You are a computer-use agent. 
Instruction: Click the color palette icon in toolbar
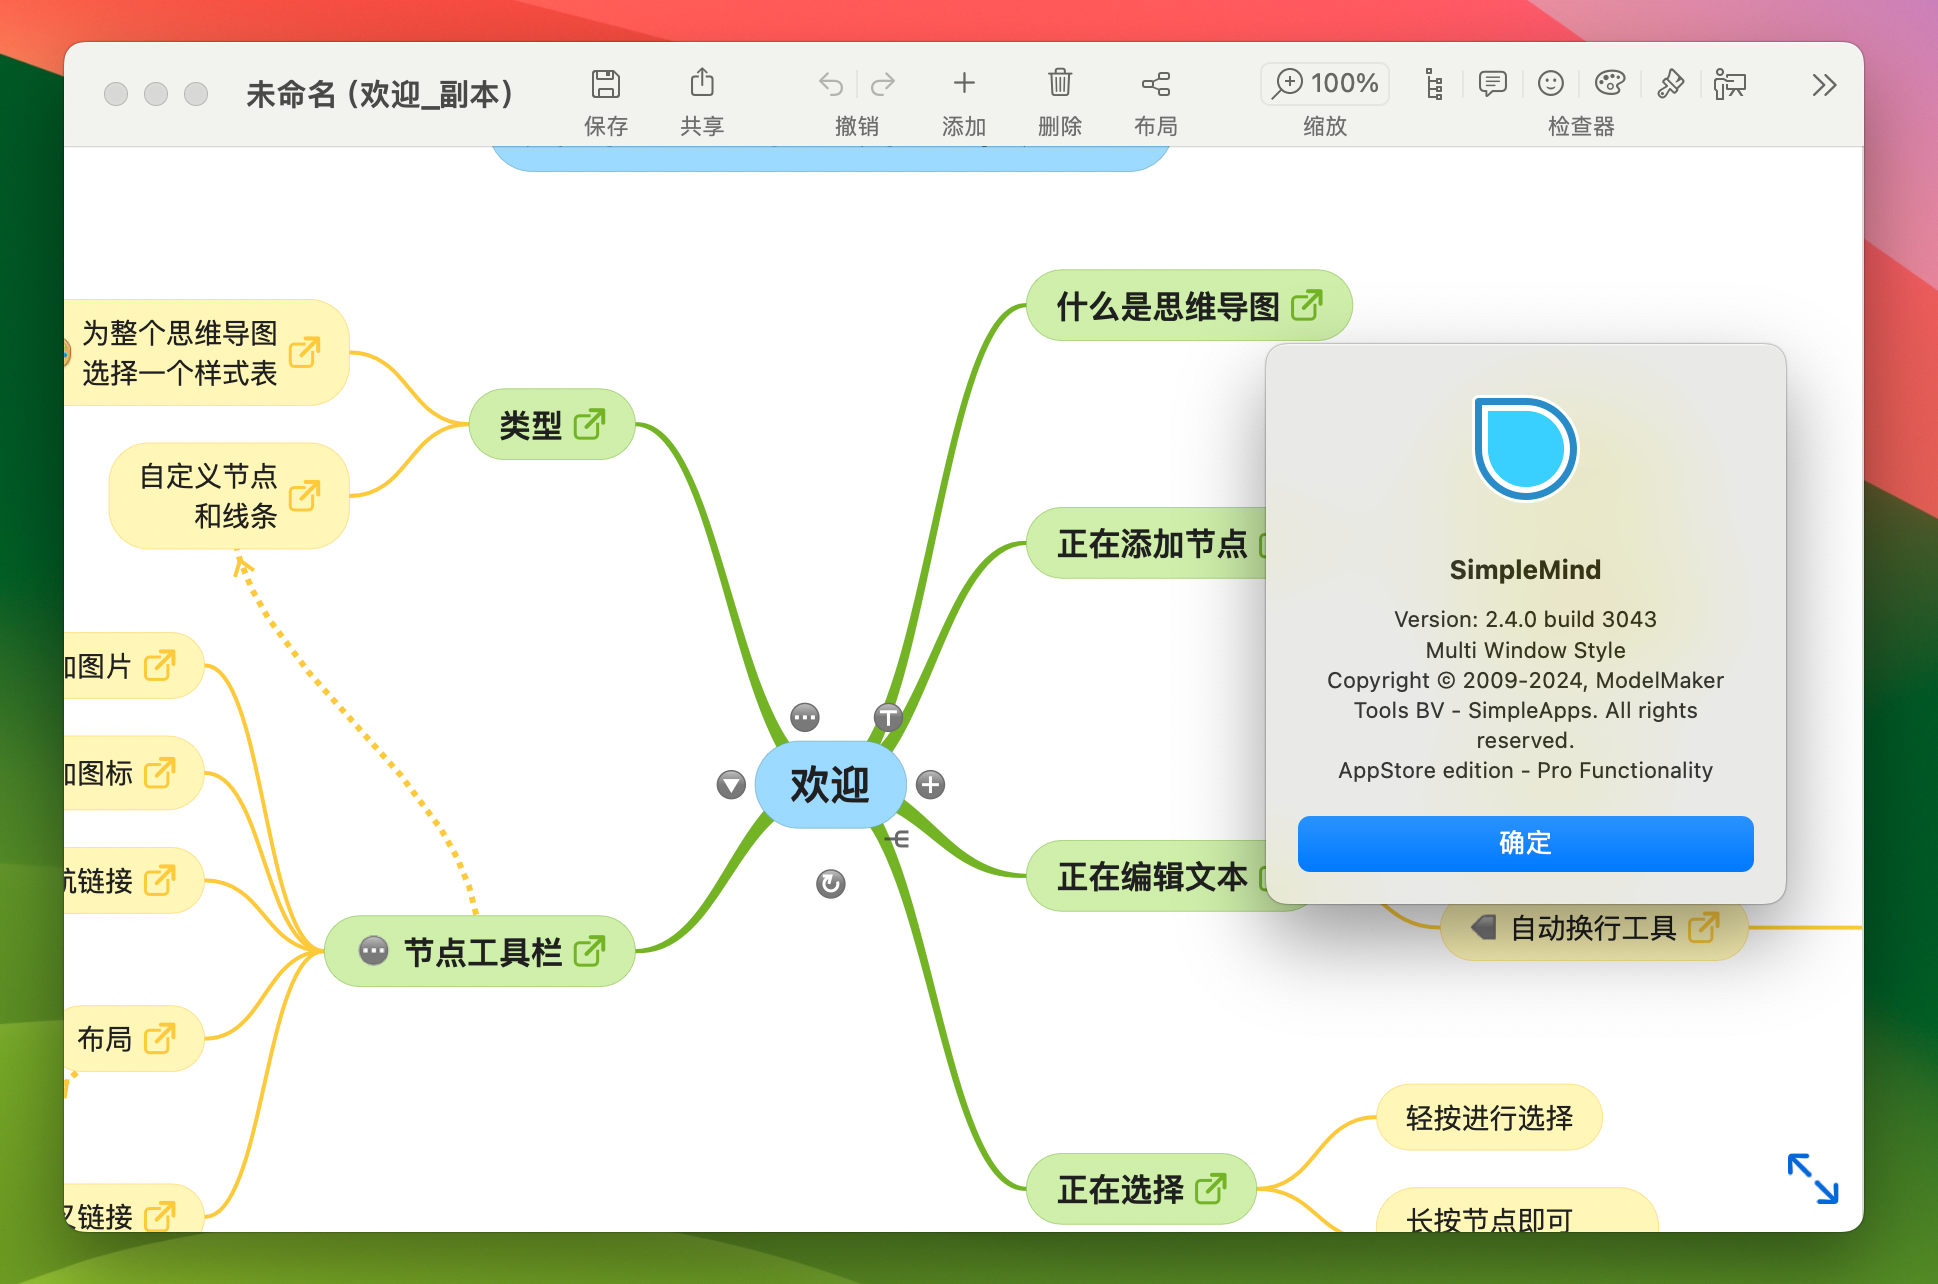1611,85
